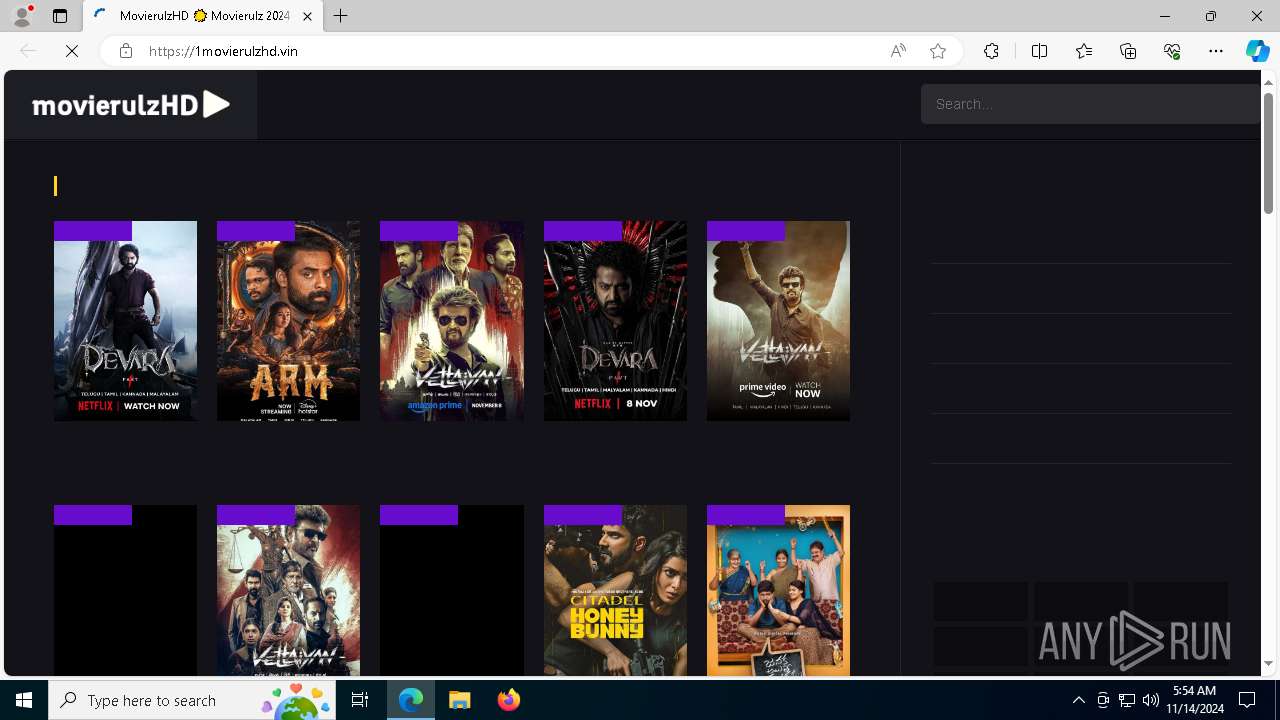Show hidden system tray icons
The height and width of the screenshot is (720, 1280).
[1078, 700]
